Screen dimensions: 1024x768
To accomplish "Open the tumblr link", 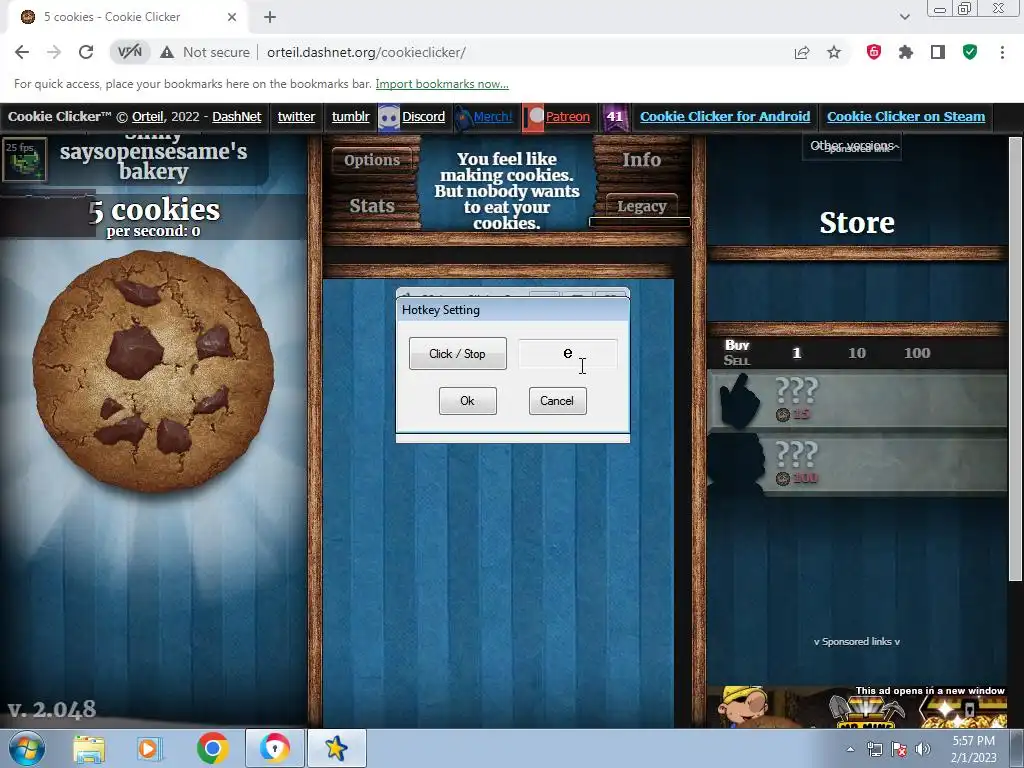I will (x=351, y=117).
